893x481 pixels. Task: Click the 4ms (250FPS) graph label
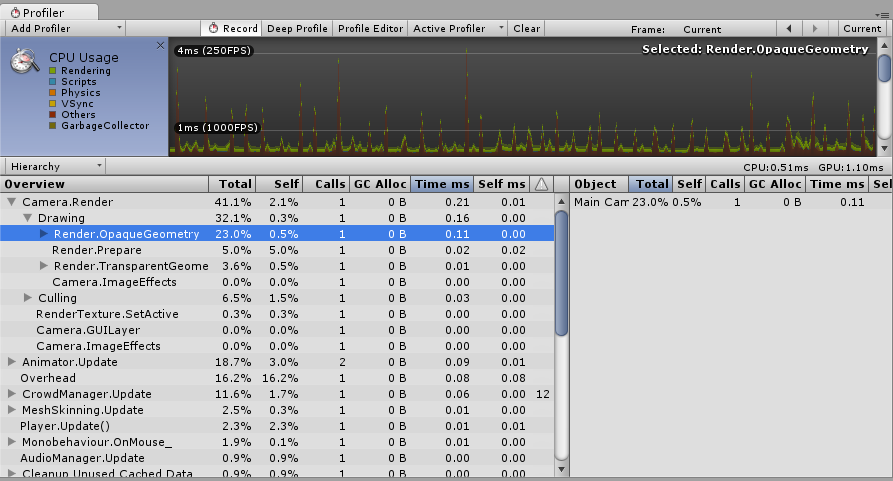tap(214, 50)
